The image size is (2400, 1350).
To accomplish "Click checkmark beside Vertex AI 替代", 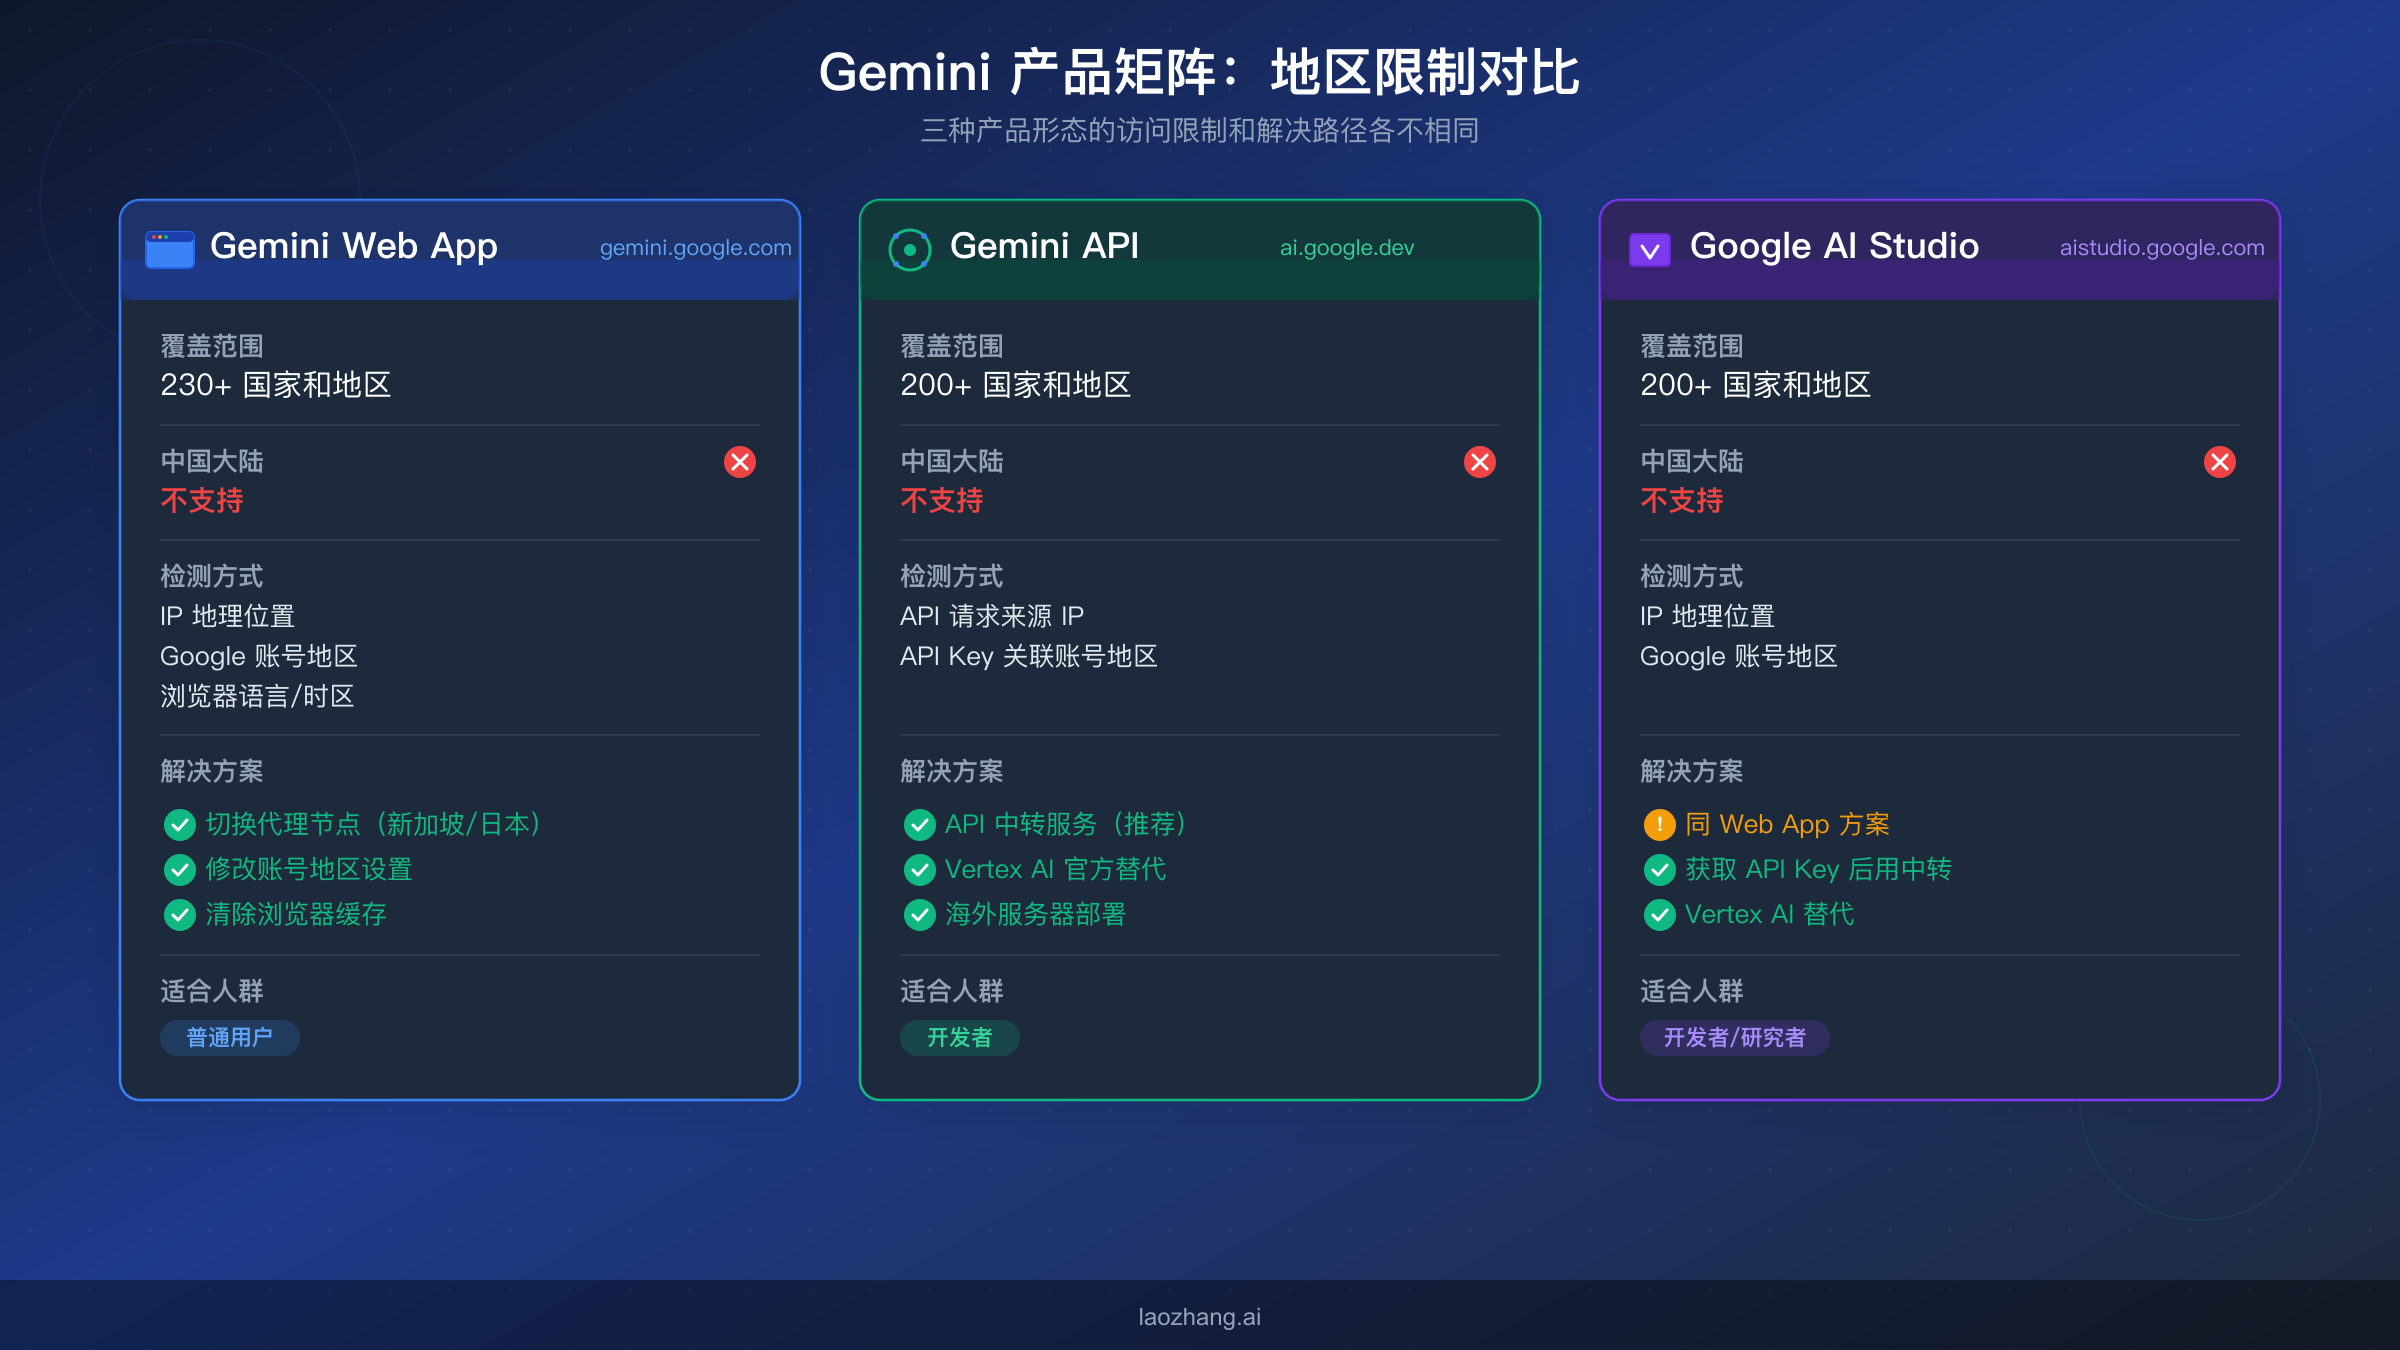I will coord(1659,914).
